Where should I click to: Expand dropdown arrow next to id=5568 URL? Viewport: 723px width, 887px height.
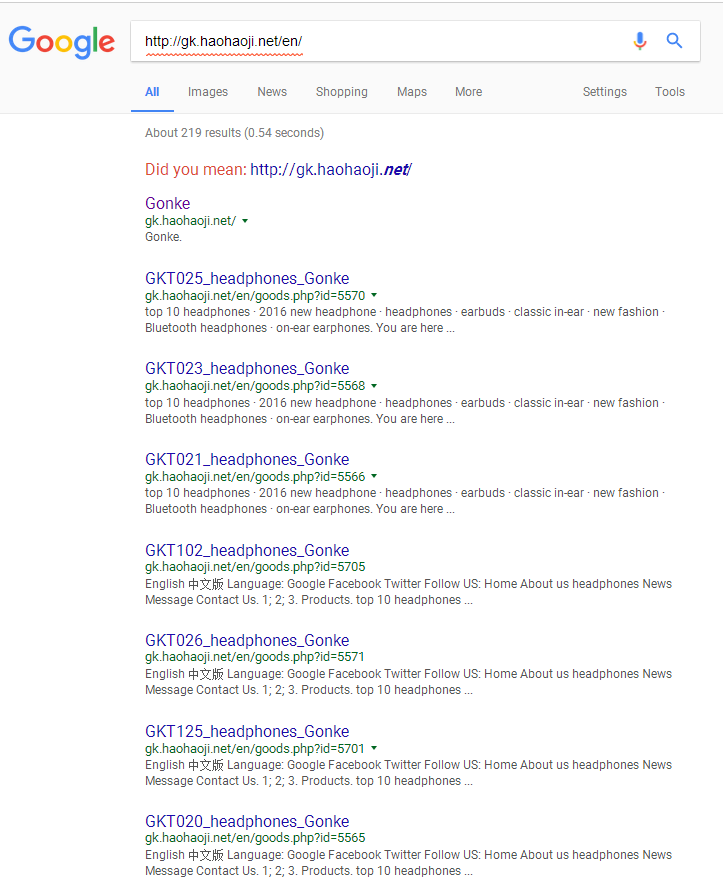[x=374, y=386]
